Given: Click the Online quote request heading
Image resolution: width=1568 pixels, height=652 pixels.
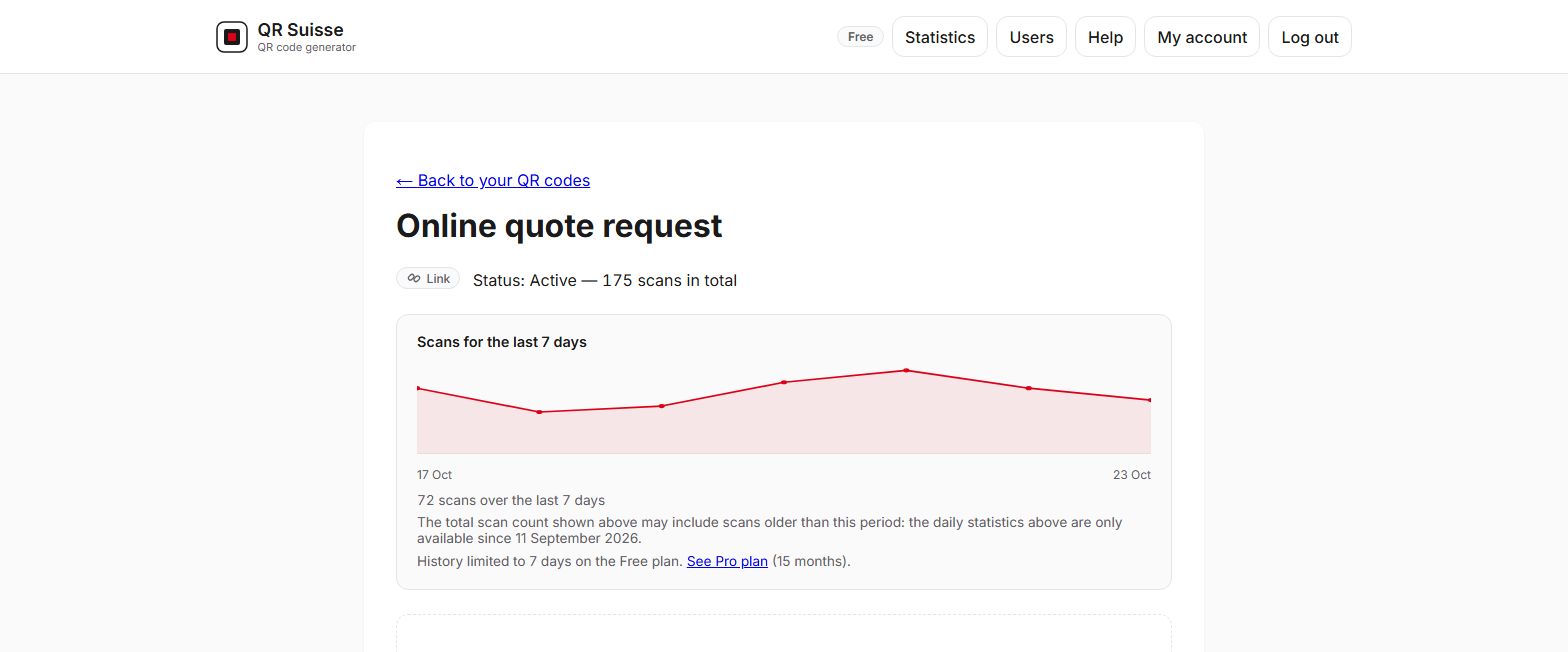Looking at the screenshot, I should click(559, 226).
